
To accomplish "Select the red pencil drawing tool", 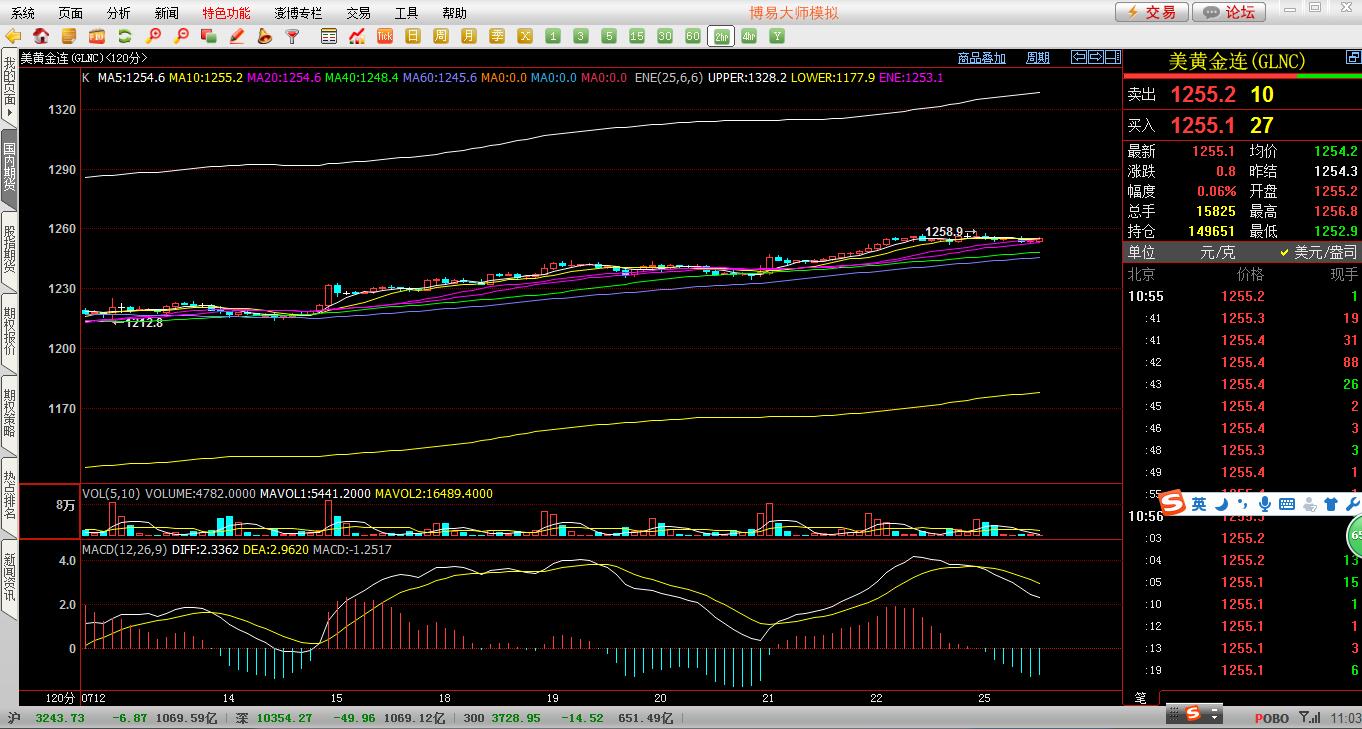I will pos(237,36).
